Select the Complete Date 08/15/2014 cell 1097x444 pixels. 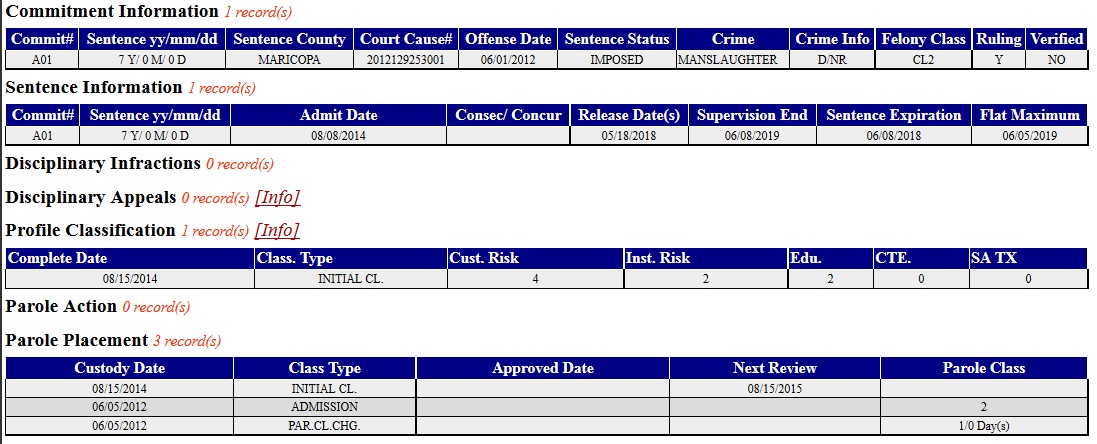(x=130, y=279)
